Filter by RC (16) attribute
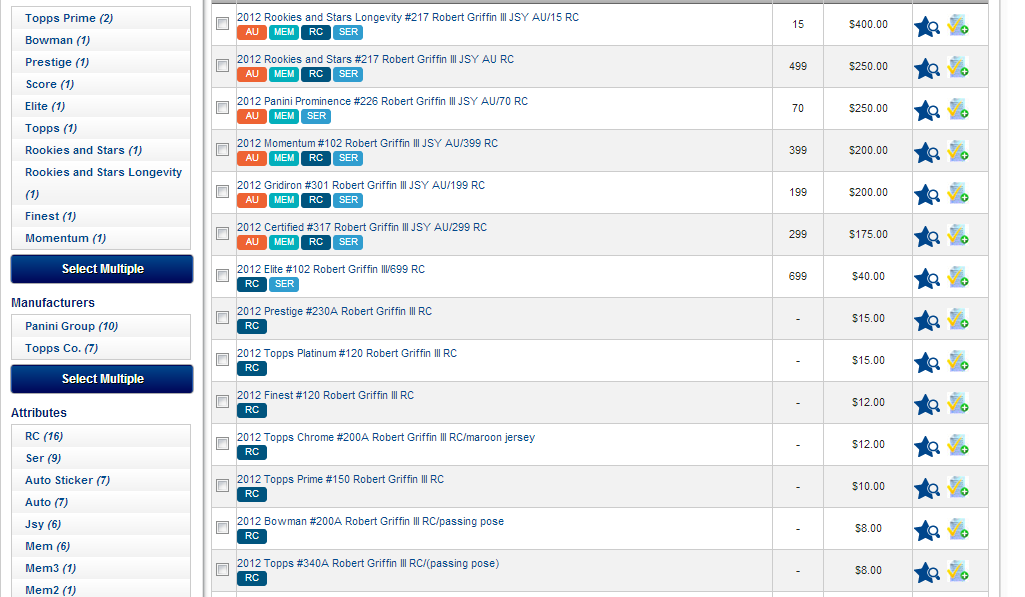 (x=44, y=436)
